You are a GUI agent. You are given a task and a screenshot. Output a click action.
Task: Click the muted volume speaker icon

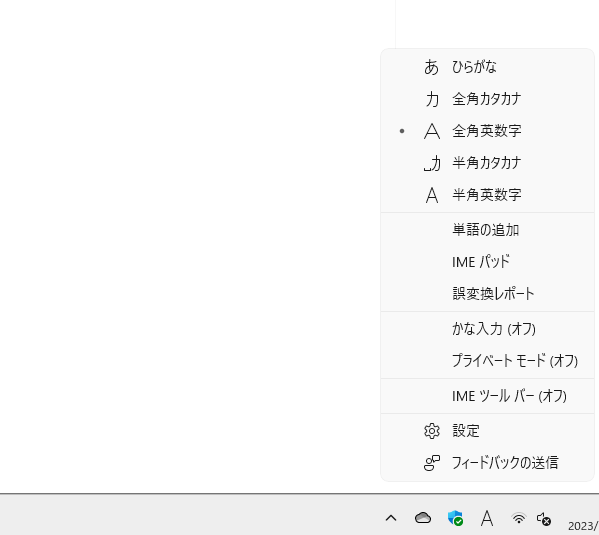pyautogui.click(x=544, y=519)
